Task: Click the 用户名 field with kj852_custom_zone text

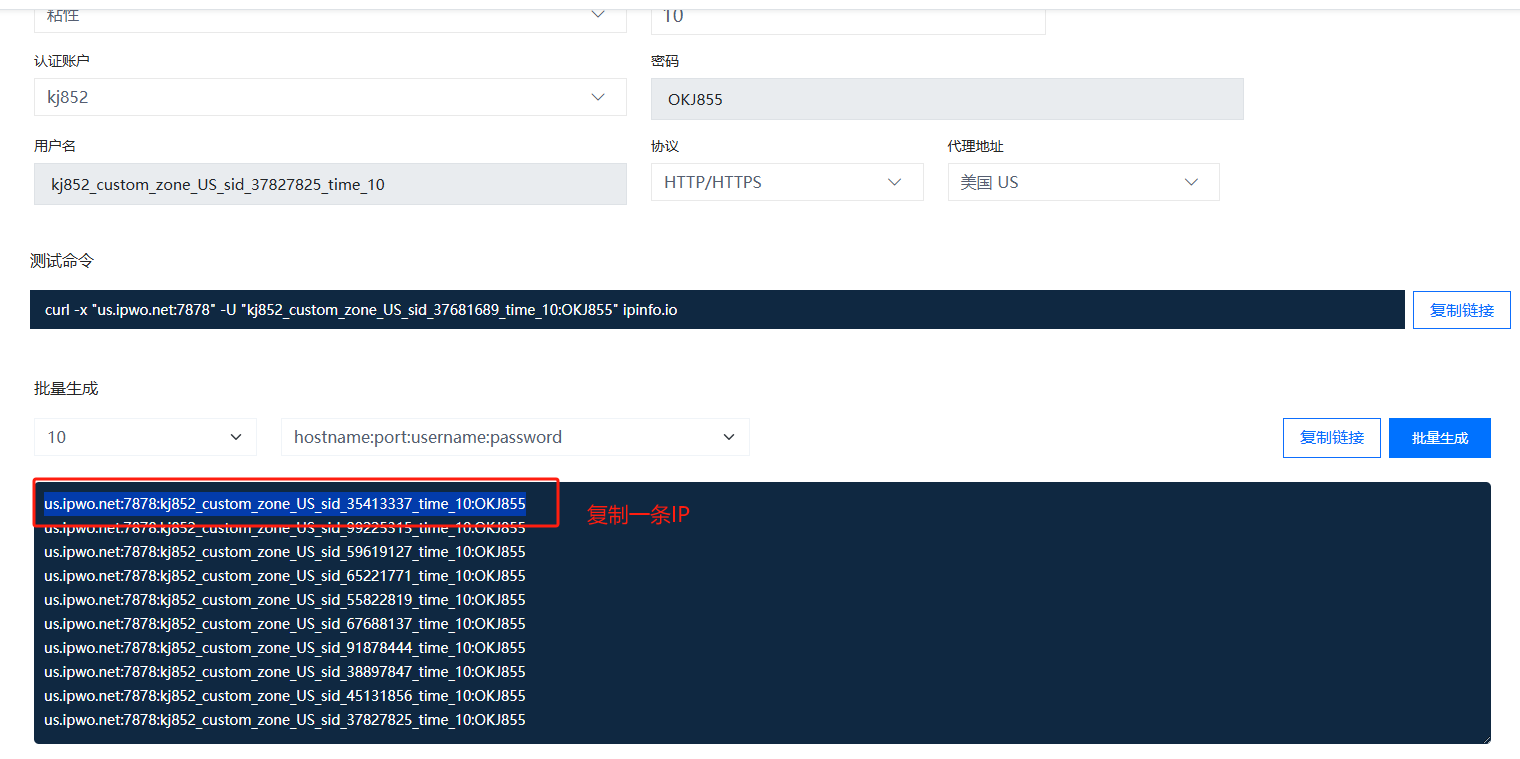Action: click(330, 184)
